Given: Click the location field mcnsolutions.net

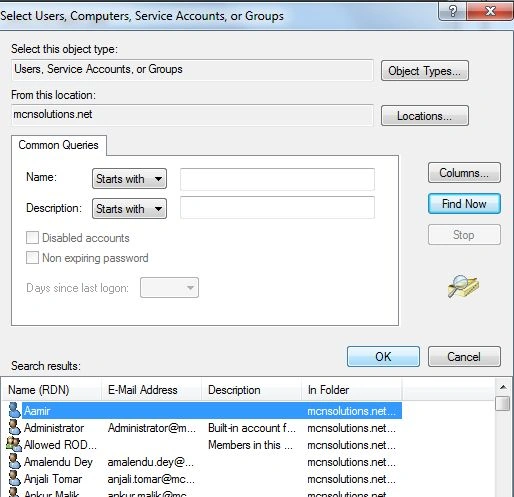Looking at the screenshot, I should pos(192,115).
